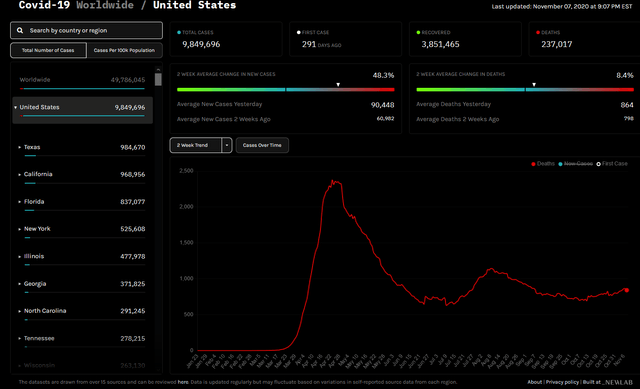The width and height of the screenshot is (640, 389).
Task: Click Average New Cases Yesterday value 90,448
Action: 382,105
